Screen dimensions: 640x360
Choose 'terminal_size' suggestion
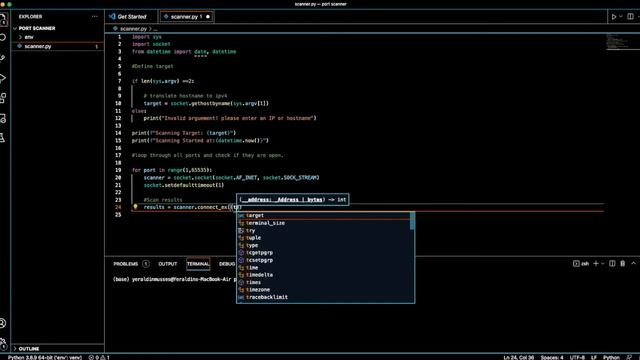[x=322, y=223]
